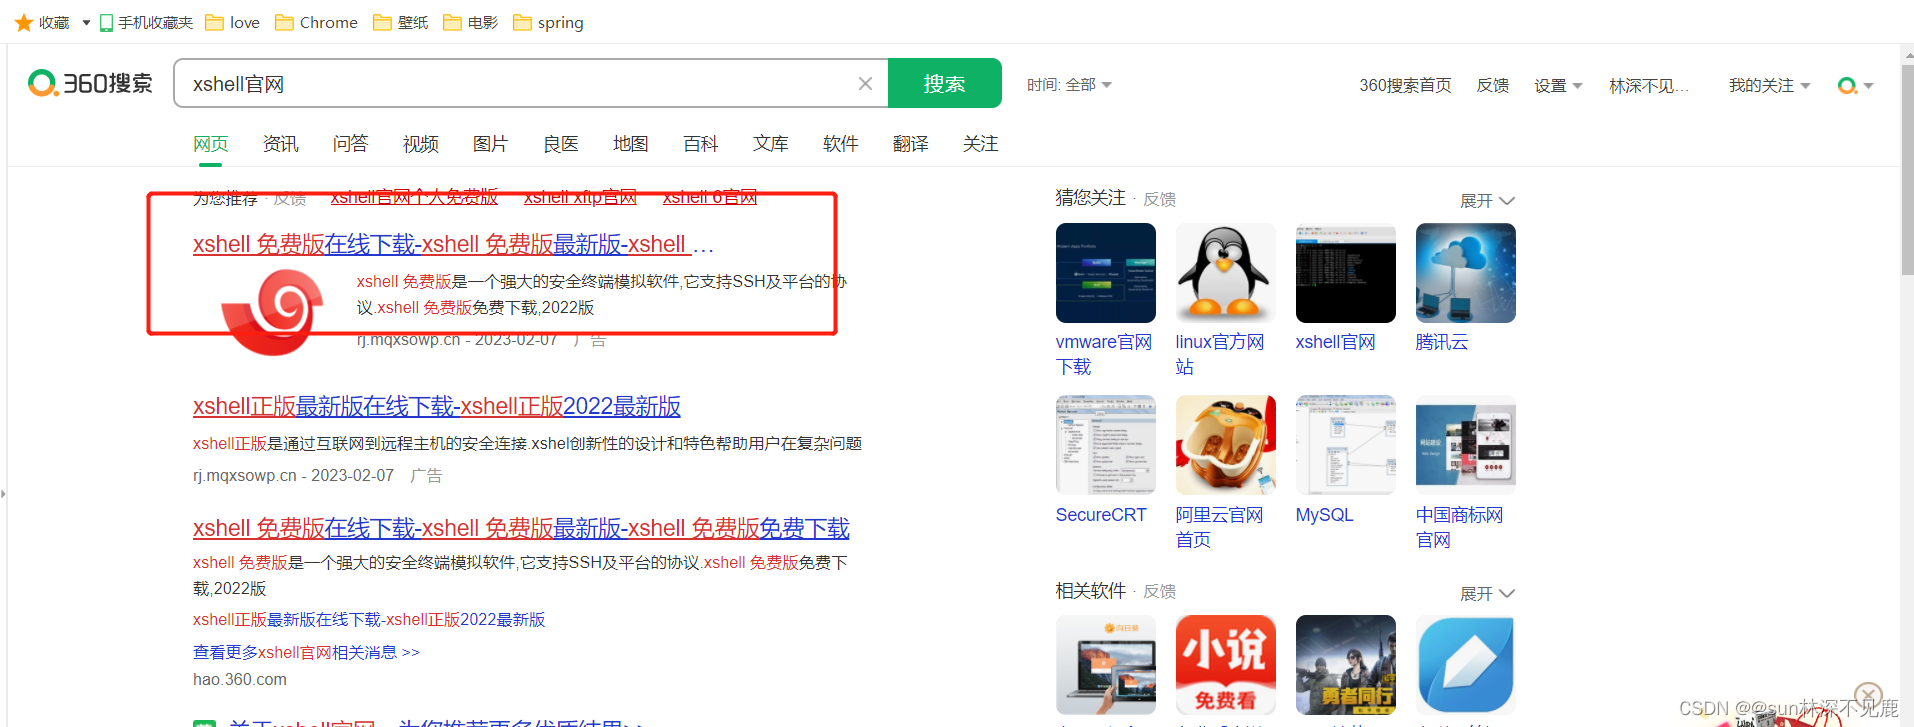Click the SecureCRT text link
Viewport: 1914px width, 727px height.
click(1101, 515)
